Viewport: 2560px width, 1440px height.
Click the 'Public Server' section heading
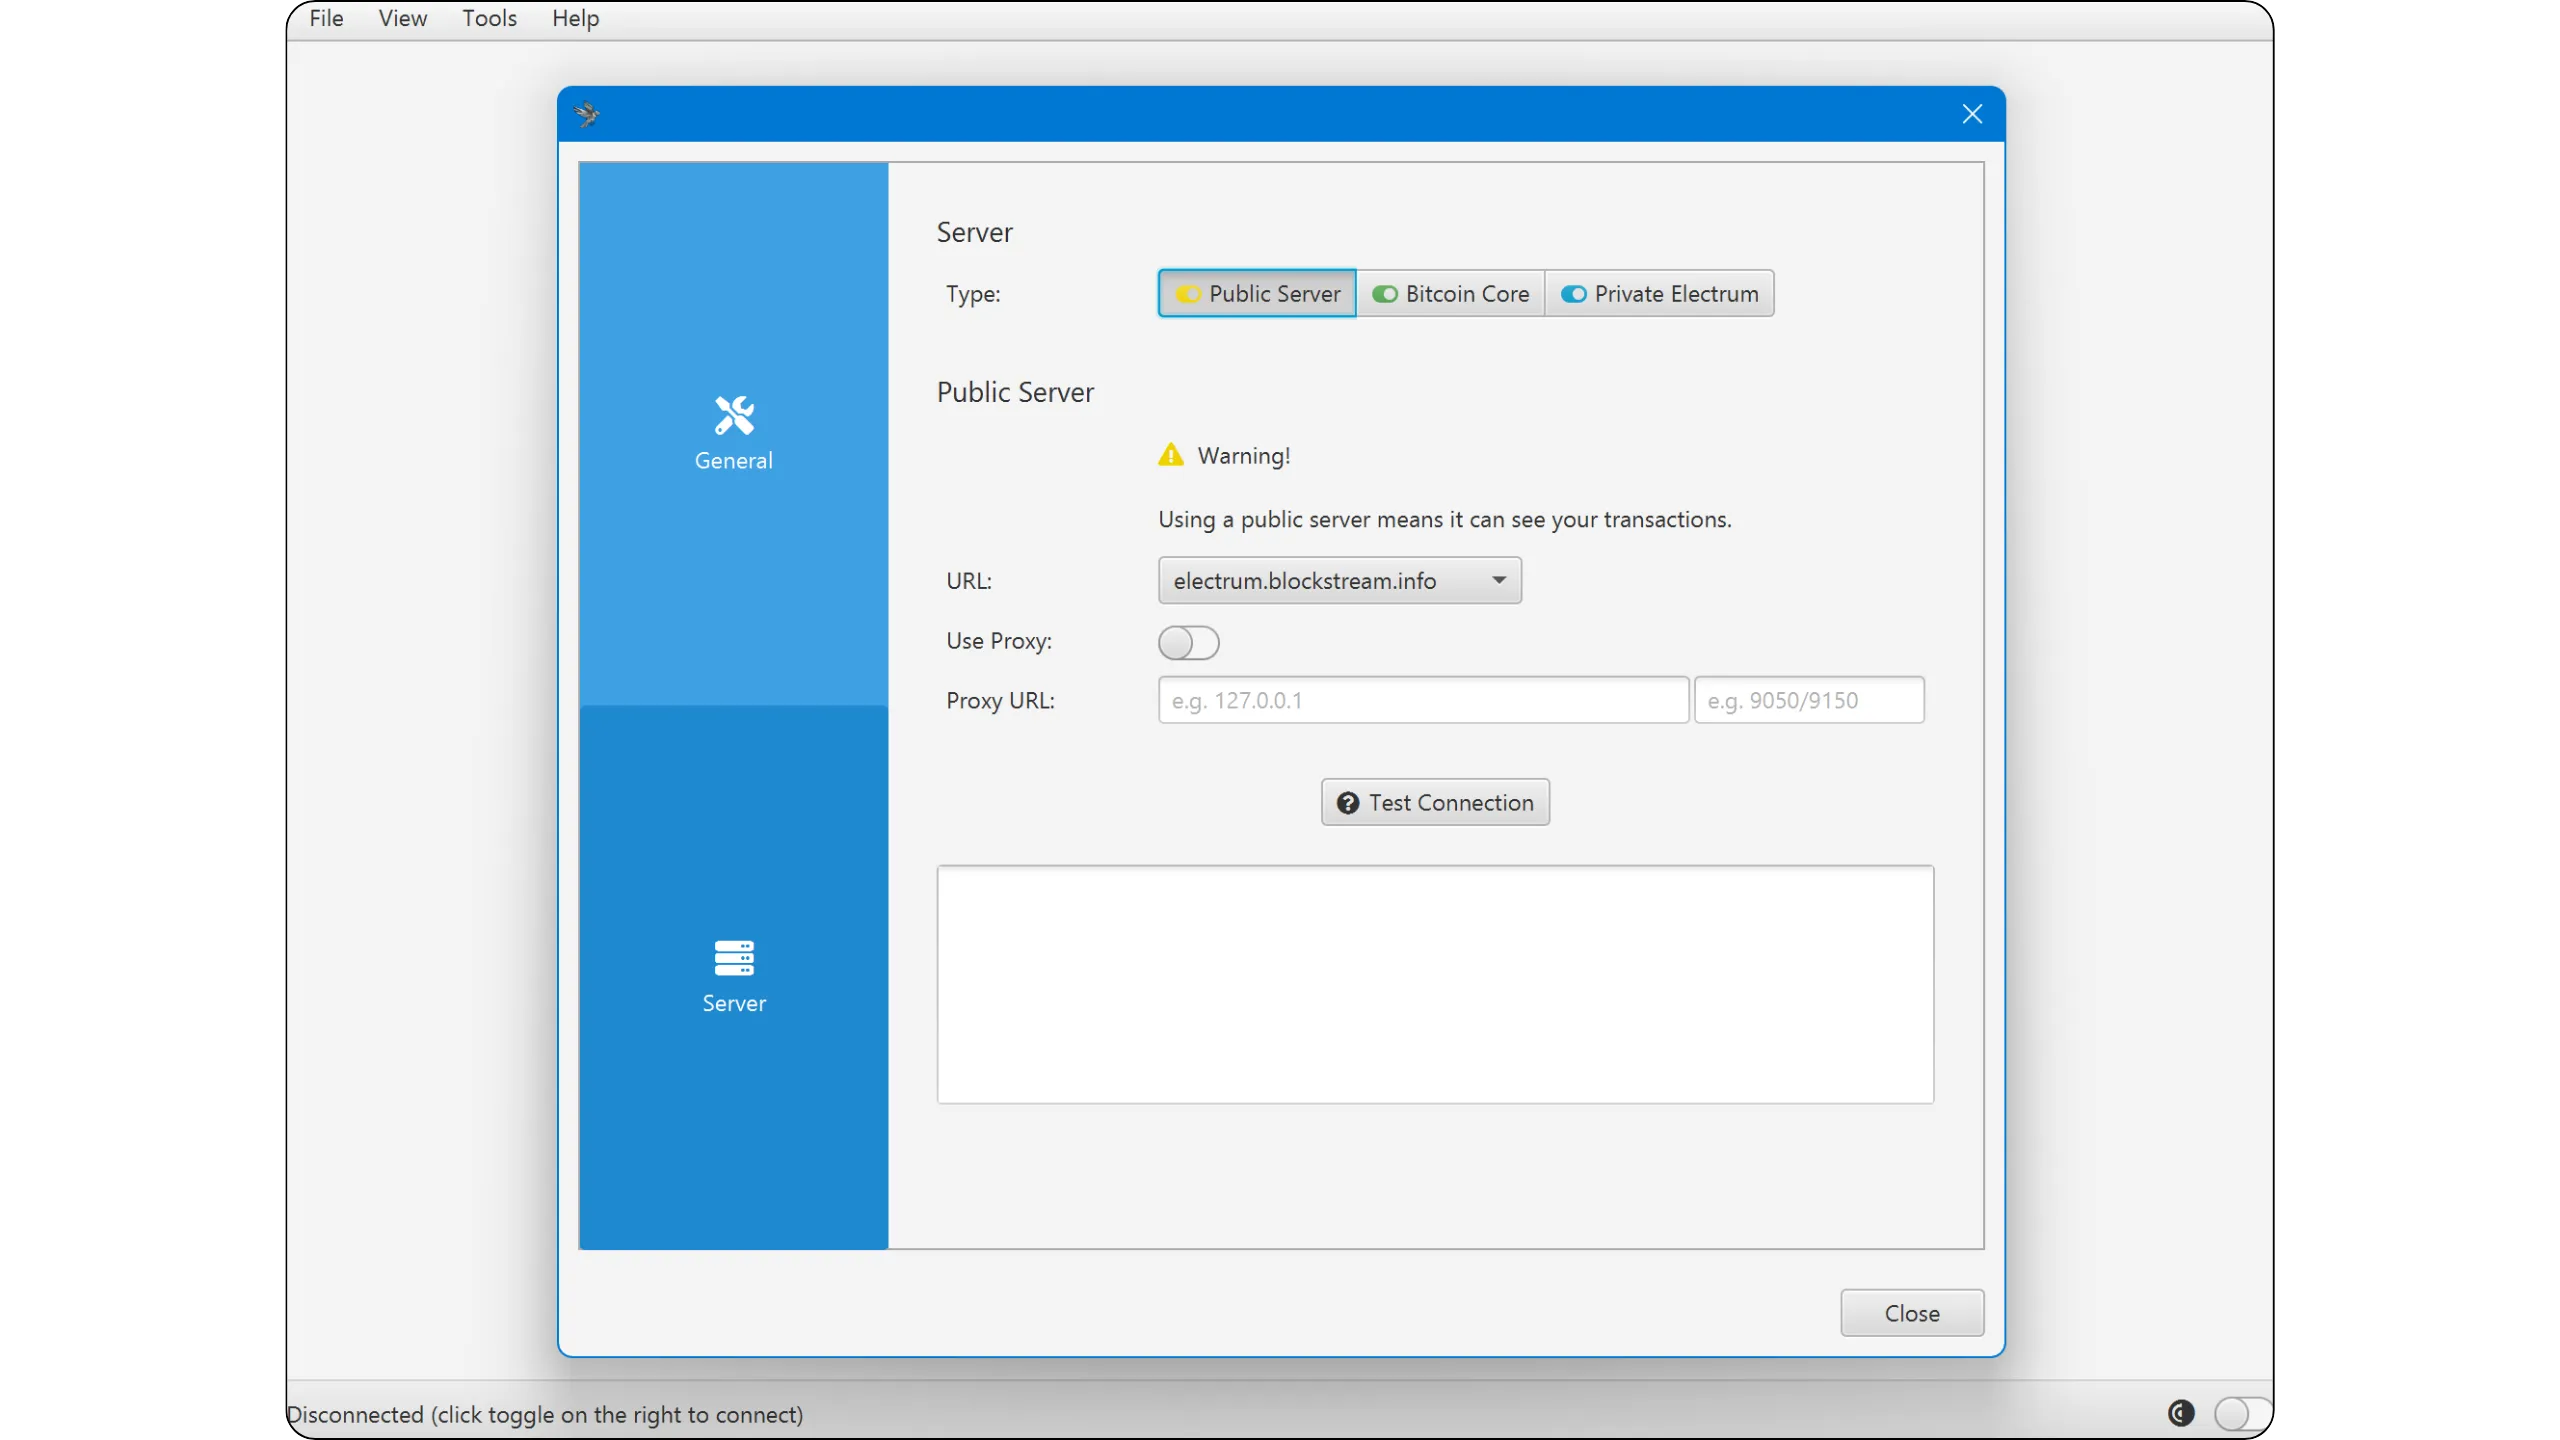tap(1015, 392)
